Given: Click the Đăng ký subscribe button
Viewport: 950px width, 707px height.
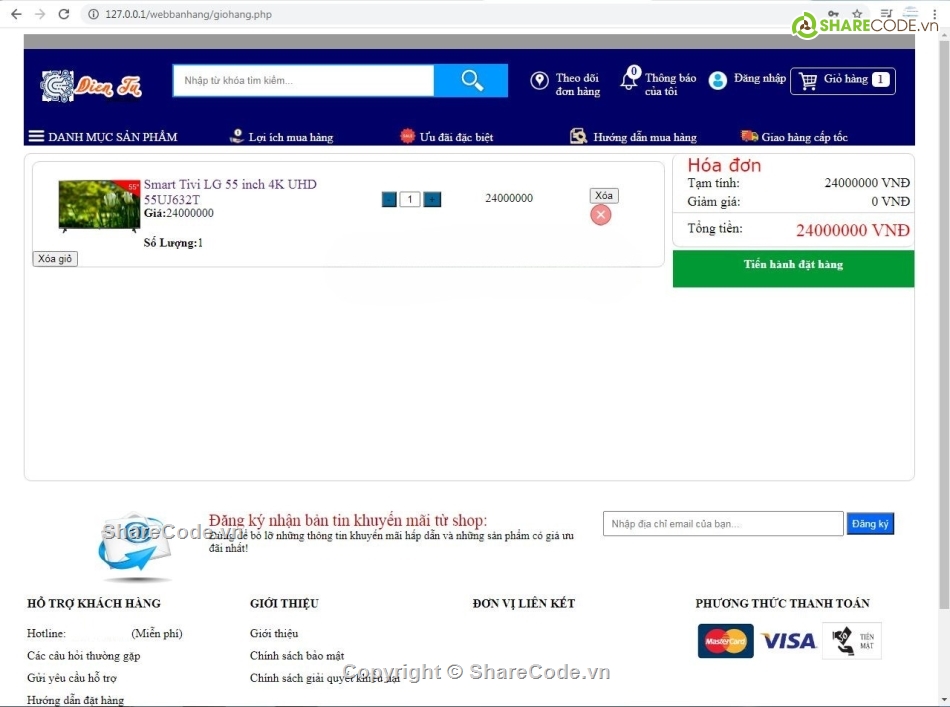Looking at the screenshot, I should click(x=870, y=523).
